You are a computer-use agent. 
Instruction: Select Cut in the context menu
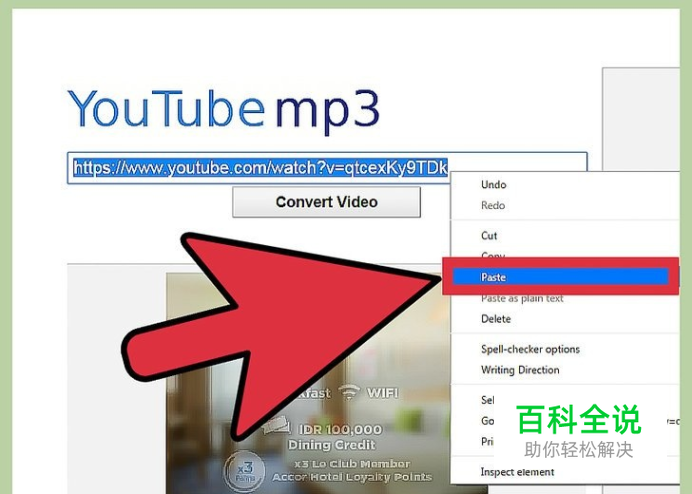tap(489, 236)
